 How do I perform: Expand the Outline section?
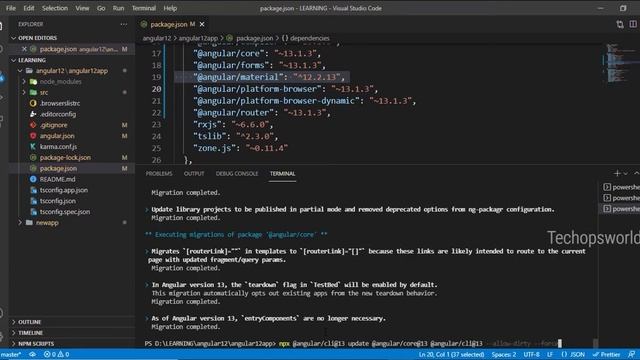pos(29,322)
